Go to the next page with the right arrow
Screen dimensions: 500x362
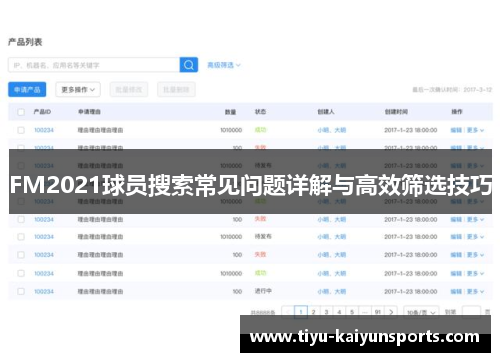[x=391, y=312]
